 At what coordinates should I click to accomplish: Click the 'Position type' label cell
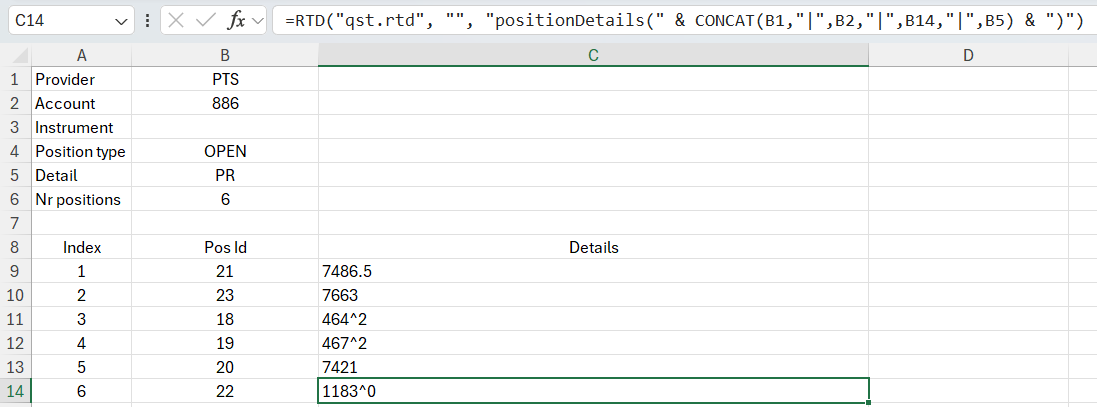coord(82,151)
